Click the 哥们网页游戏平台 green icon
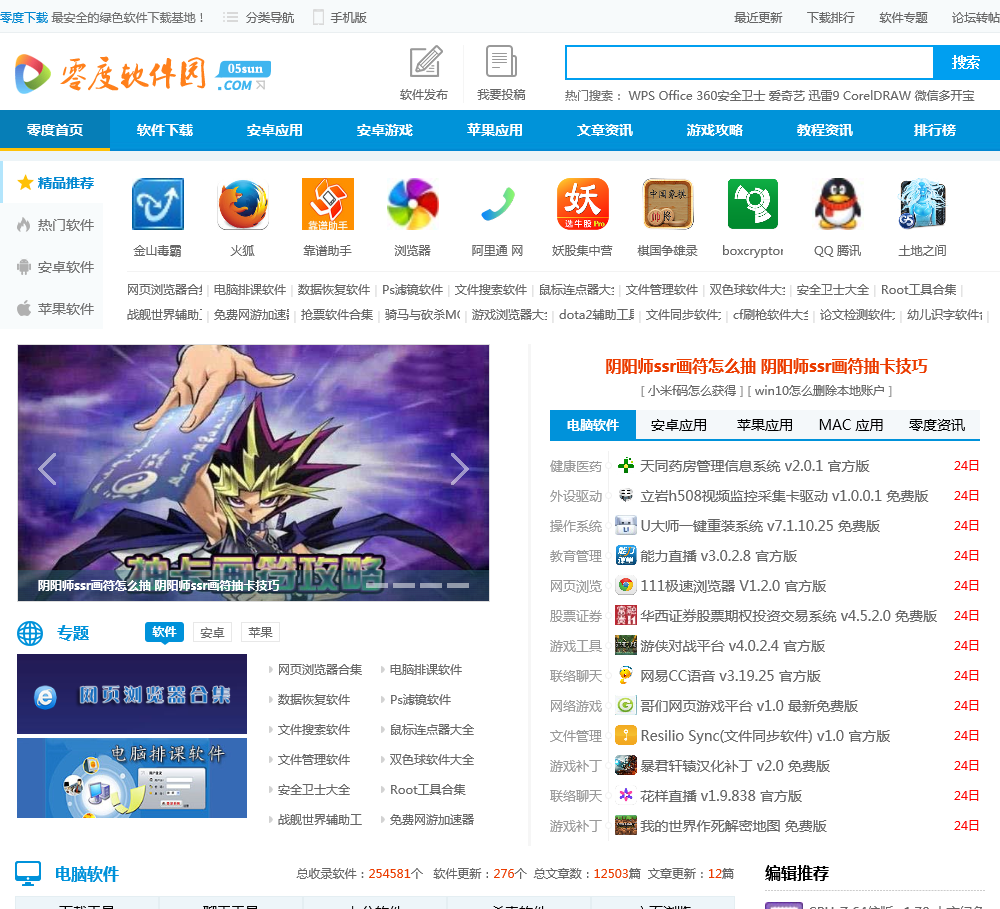 pyautogui.click(x=626, y=706)
